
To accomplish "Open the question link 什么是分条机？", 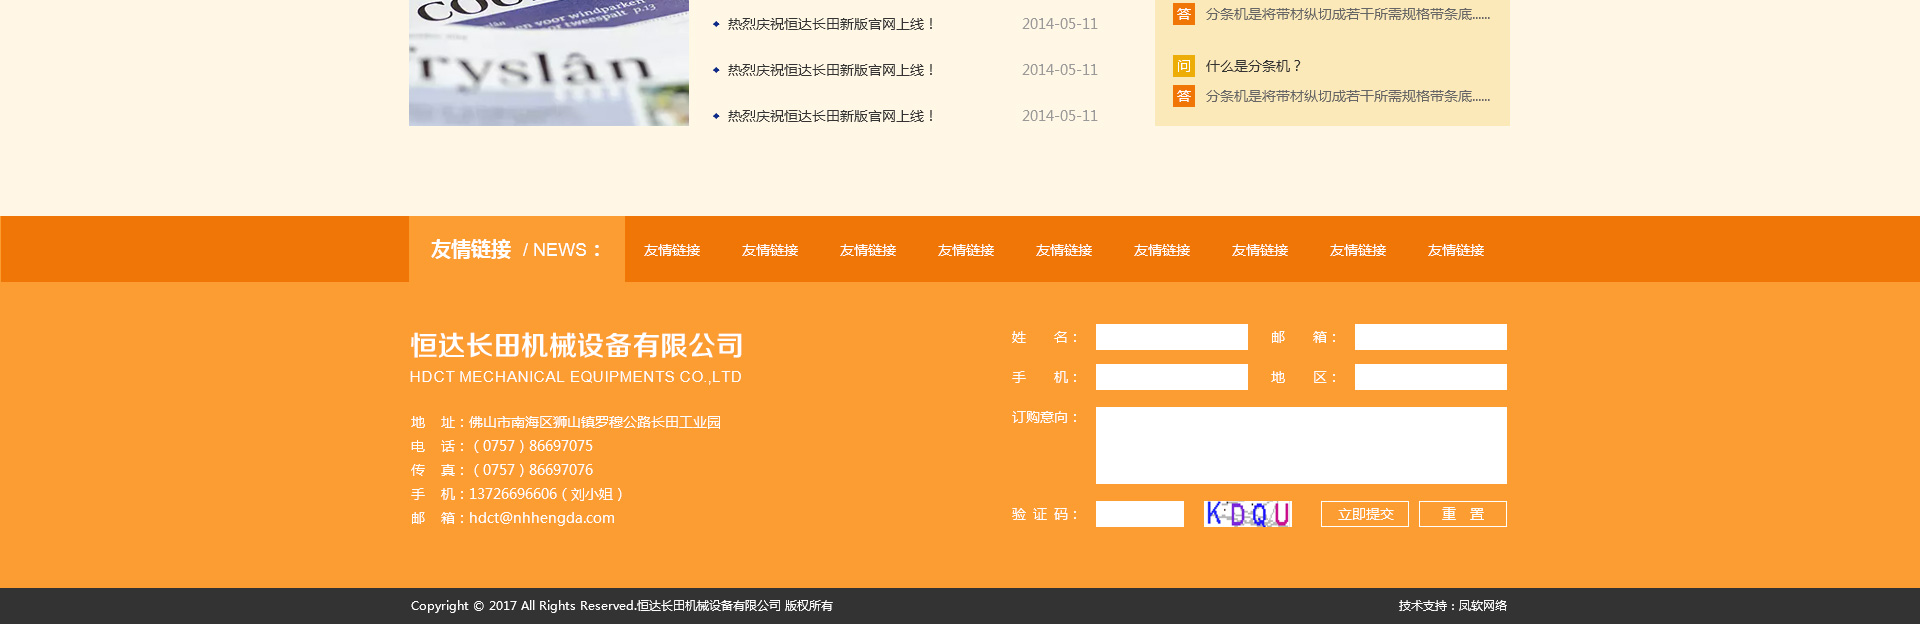I will pyautogui.click(x=1253, y=66).
